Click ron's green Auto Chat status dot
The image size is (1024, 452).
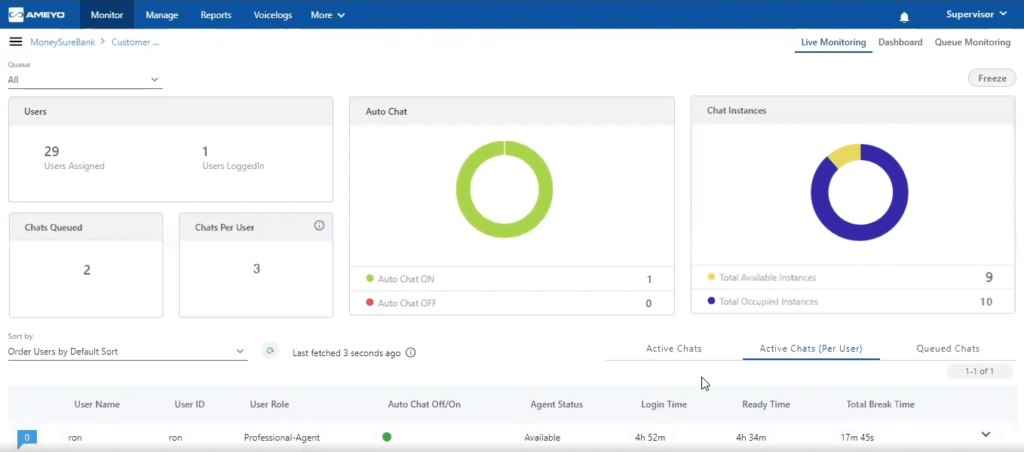click(x=387, y=437)
